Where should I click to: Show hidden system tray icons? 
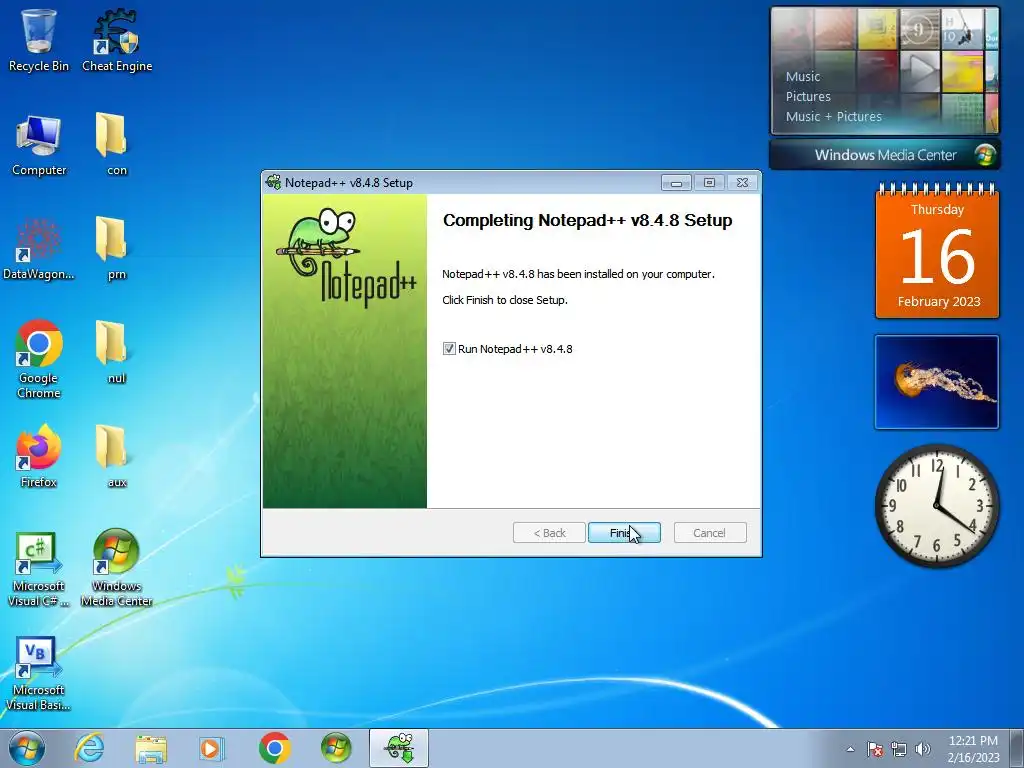click(x=850, y=749)
